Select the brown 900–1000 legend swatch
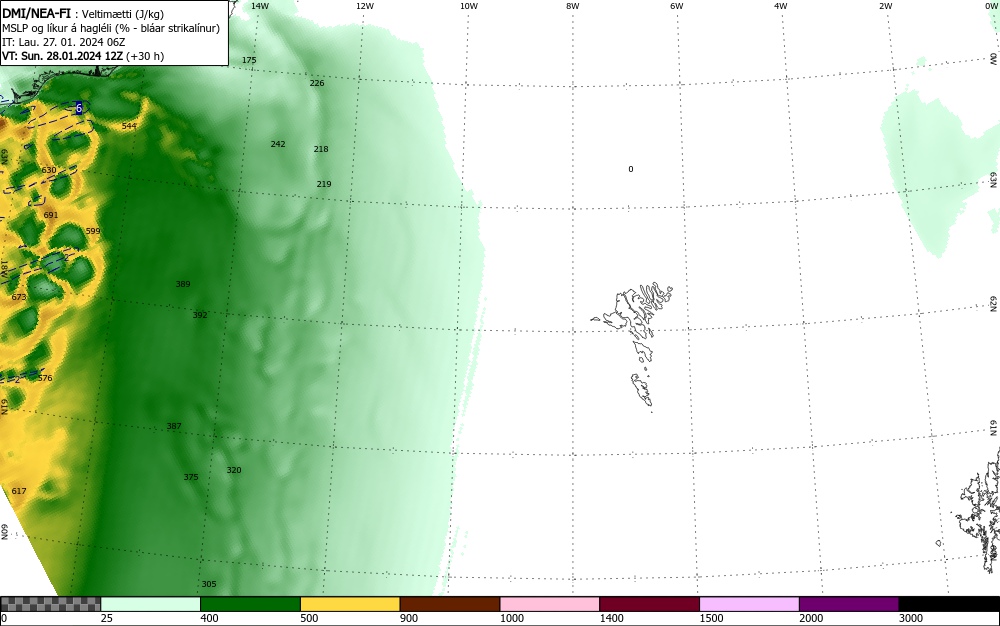This screenshot has width=1000, height=626. pyautogui.click(x=450, y=604)
